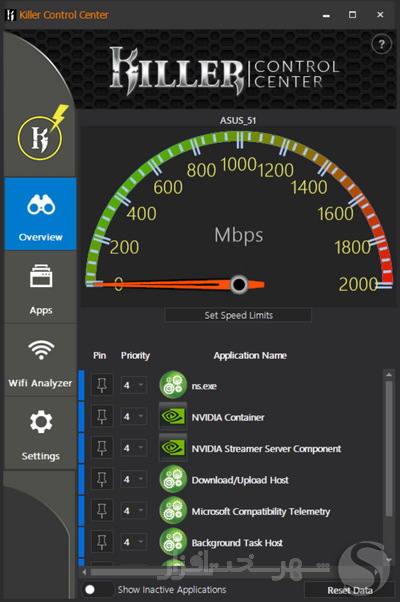
Task: Switch to the Apps tab
Action: coord(41,287)
